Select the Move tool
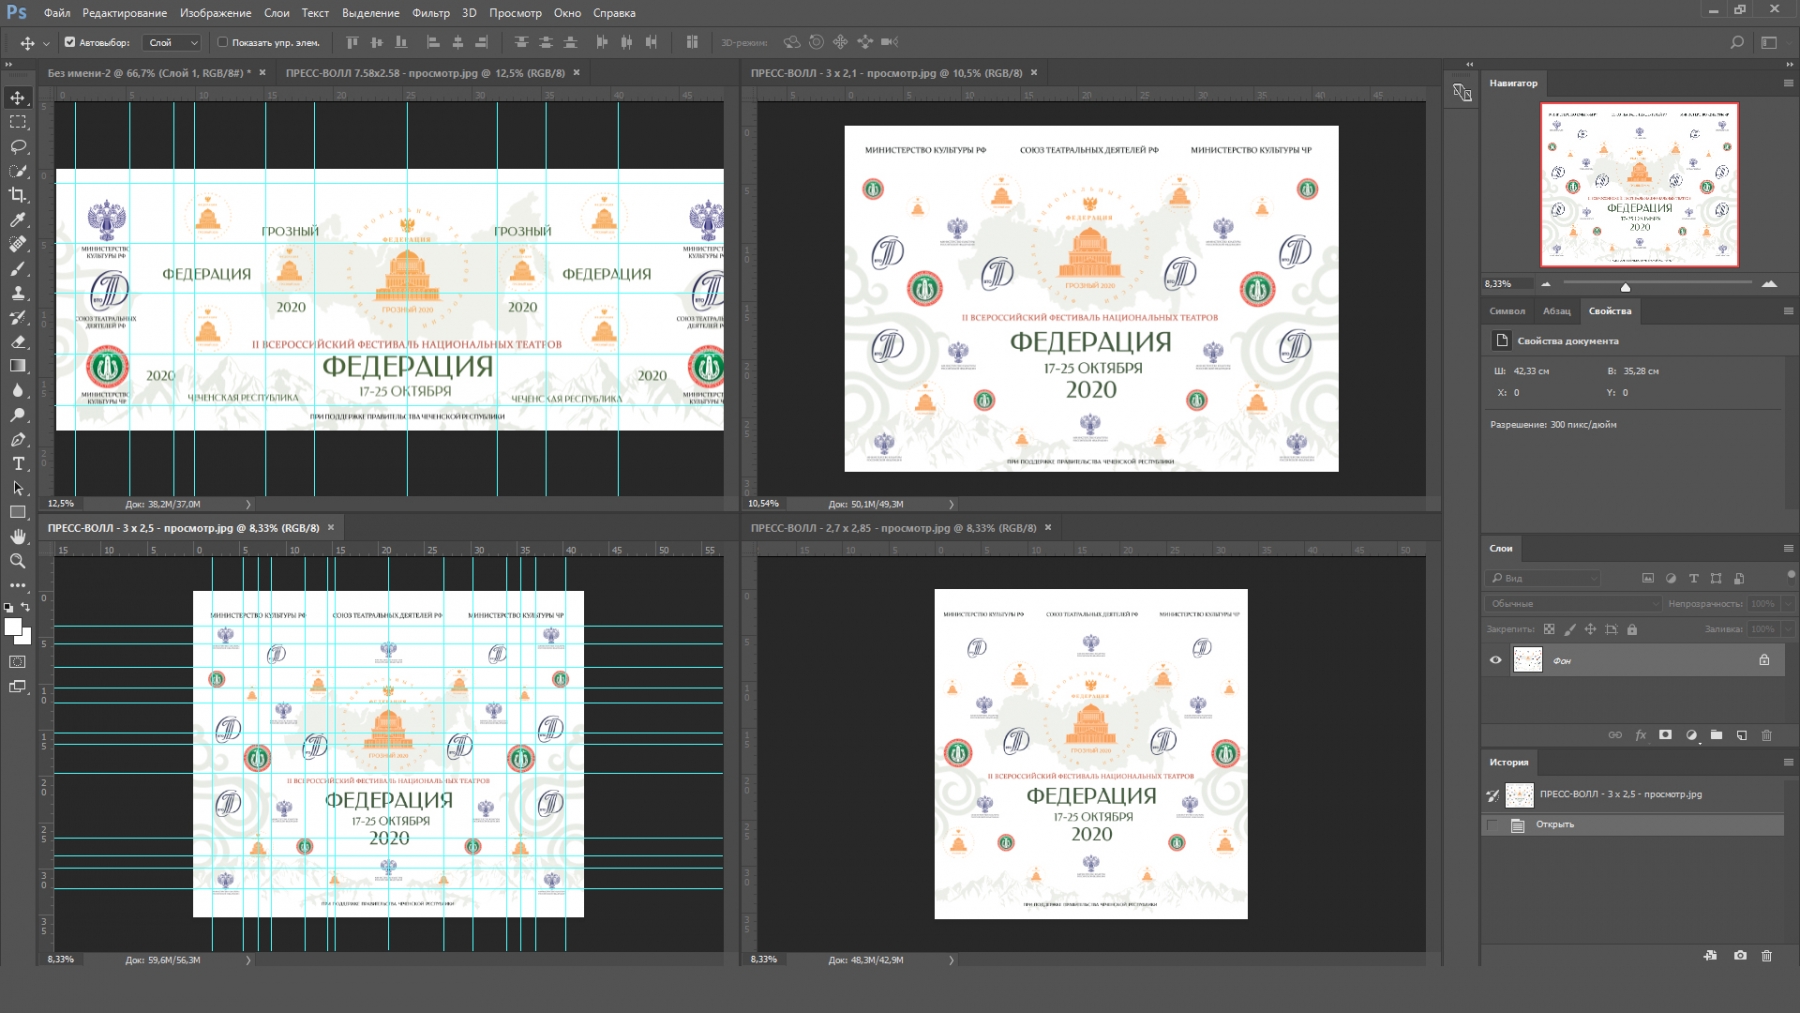This screenshot has height=1013, width=1800. tap(18, 97)
